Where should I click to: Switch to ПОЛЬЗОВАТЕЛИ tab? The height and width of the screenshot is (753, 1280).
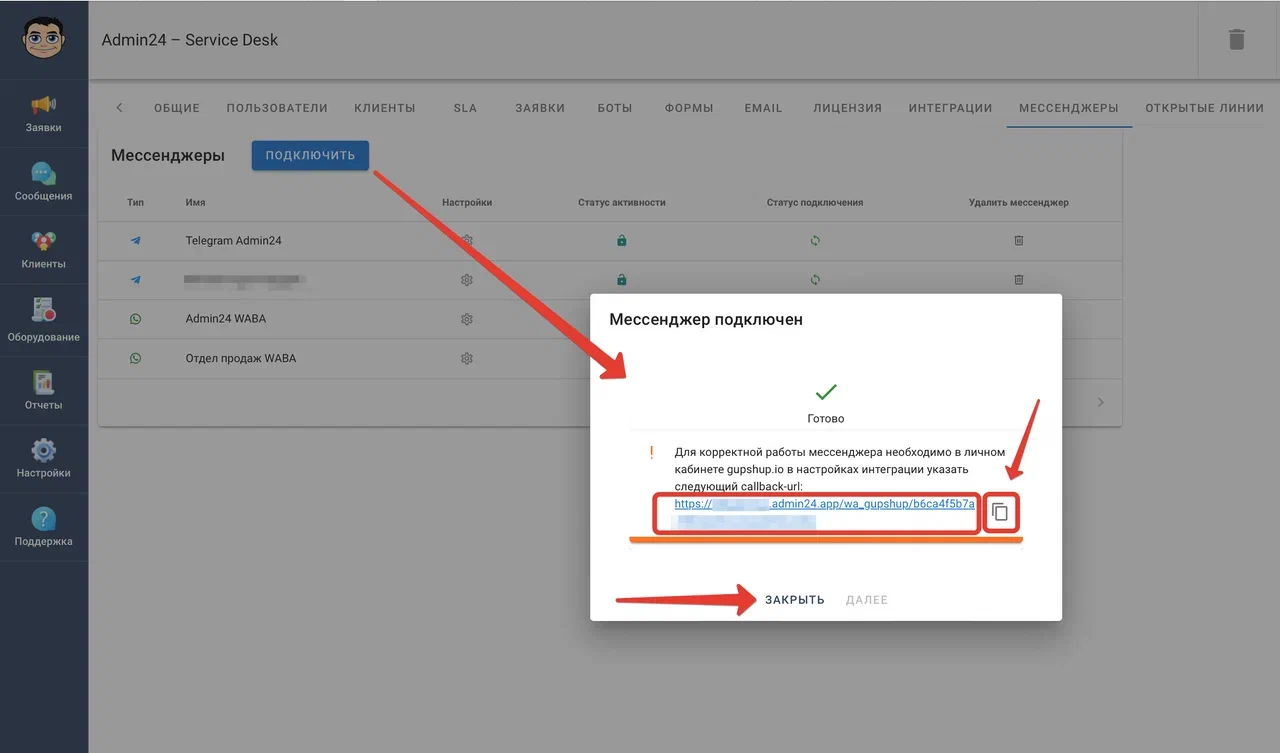(277, 108)
